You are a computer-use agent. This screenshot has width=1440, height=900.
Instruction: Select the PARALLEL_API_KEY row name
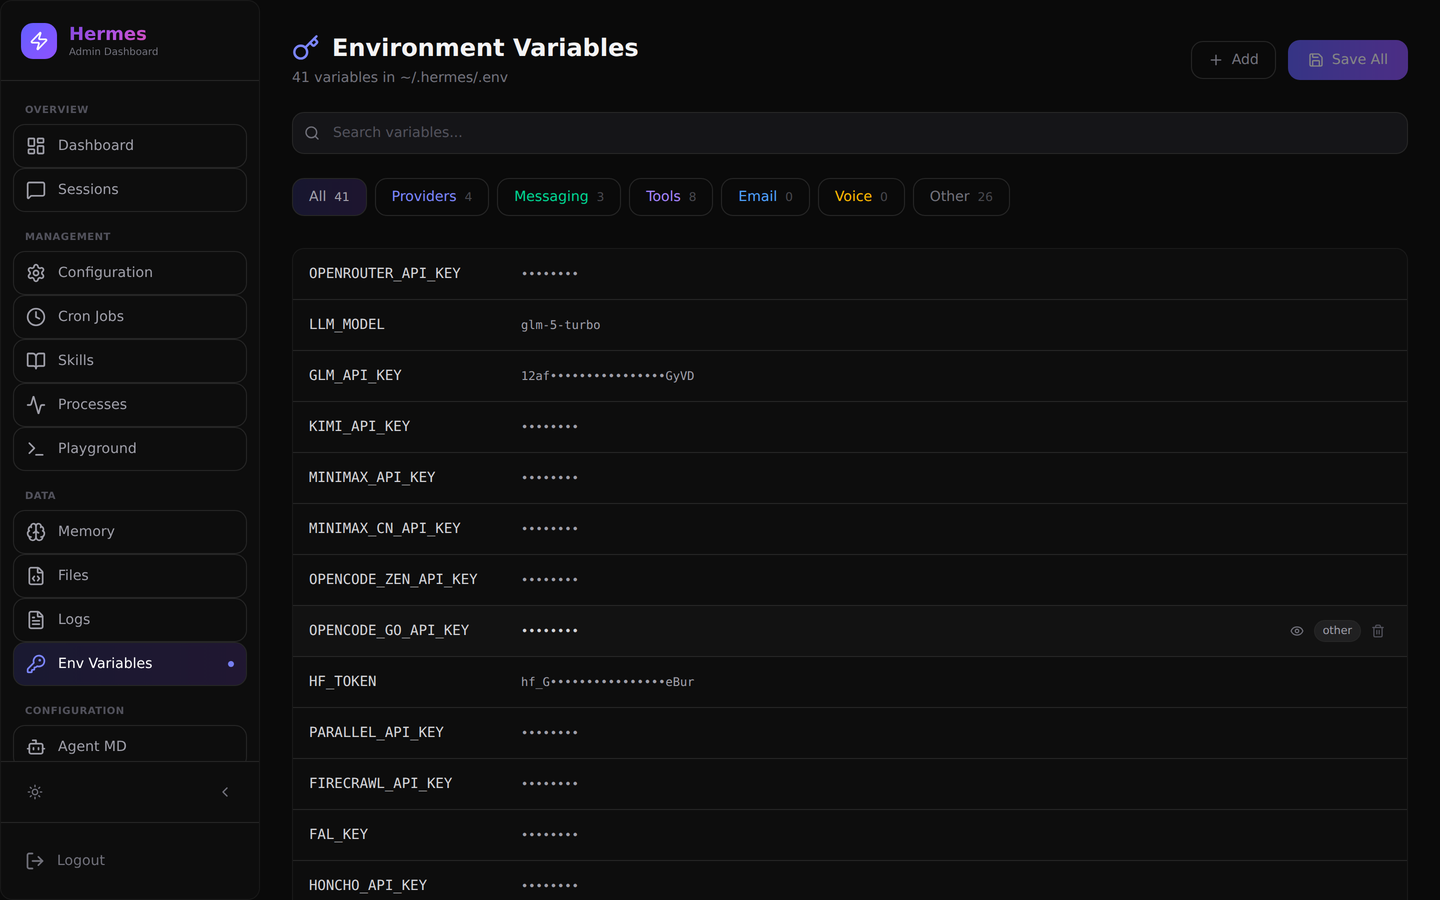pos(376,733)
